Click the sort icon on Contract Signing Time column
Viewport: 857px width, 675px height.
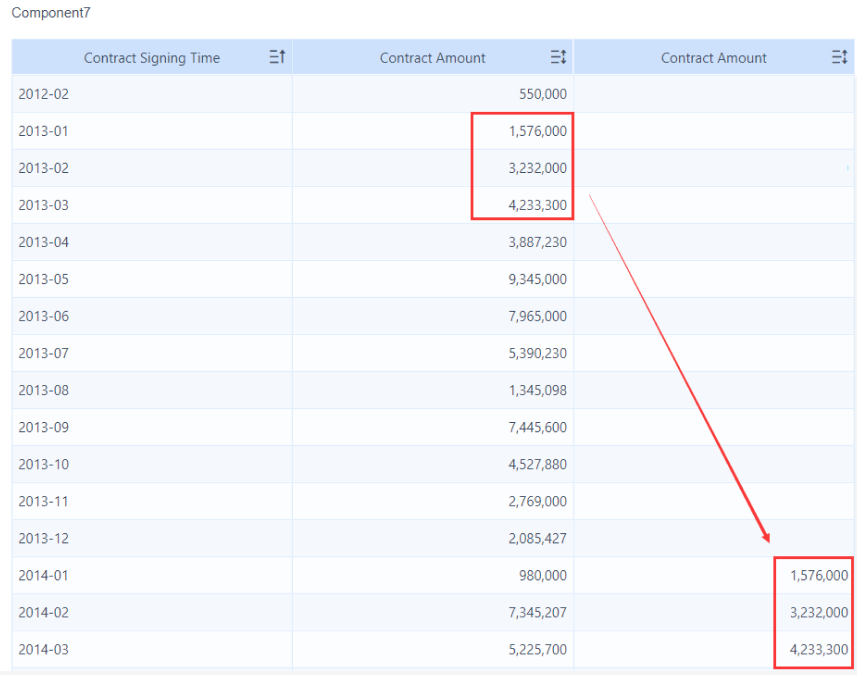277,57
